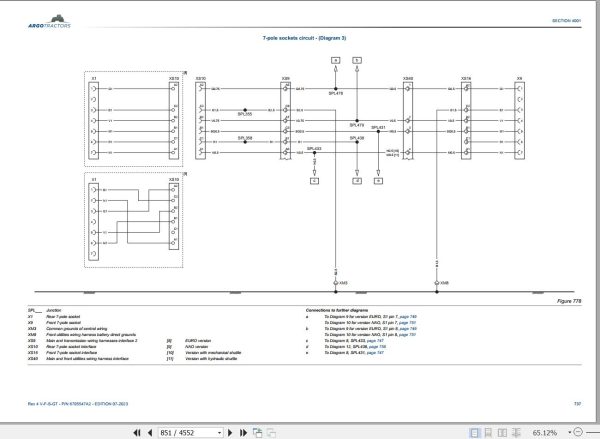Viewport: 600px width, 439px height.
Task: Click the diagram title '7-pole sockets circuit - (Diagram 3)'
Action: (x=304, y=38)
